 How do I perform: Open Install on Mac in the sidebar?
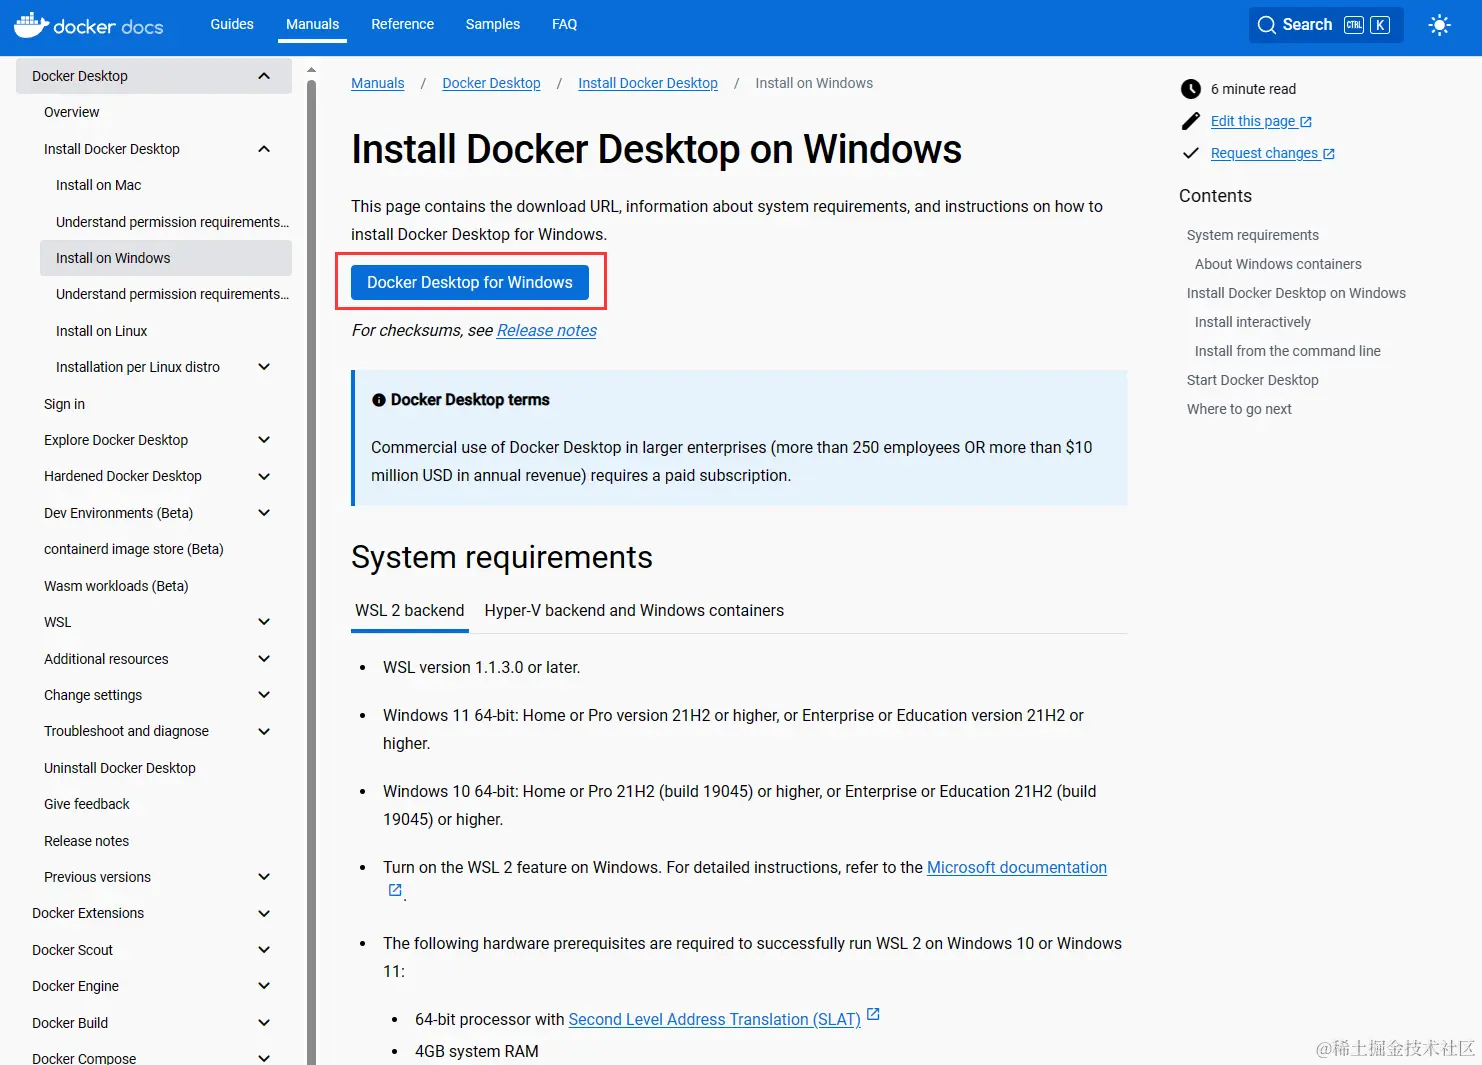click(98, 185)
